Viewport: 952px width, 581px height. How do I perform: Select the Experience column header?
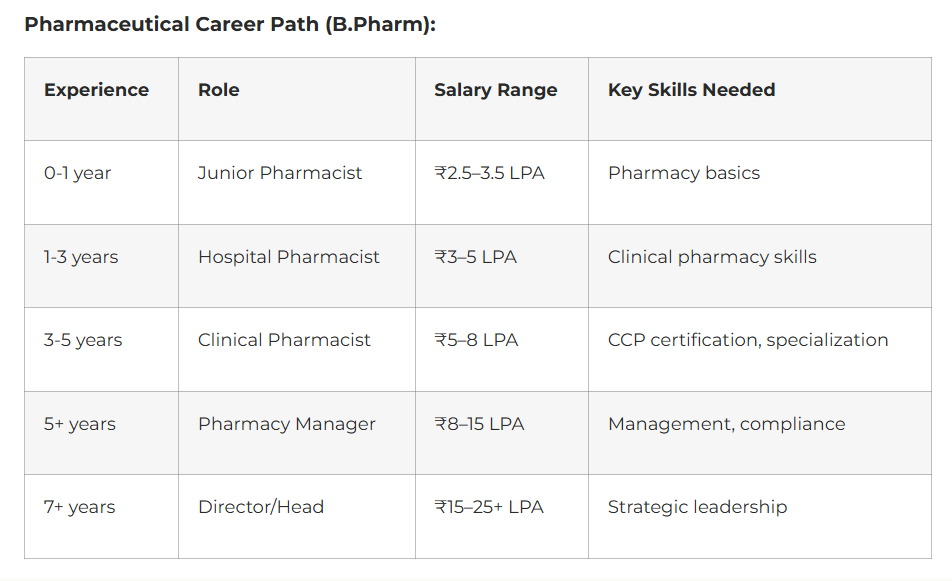(x=96, y=90)
